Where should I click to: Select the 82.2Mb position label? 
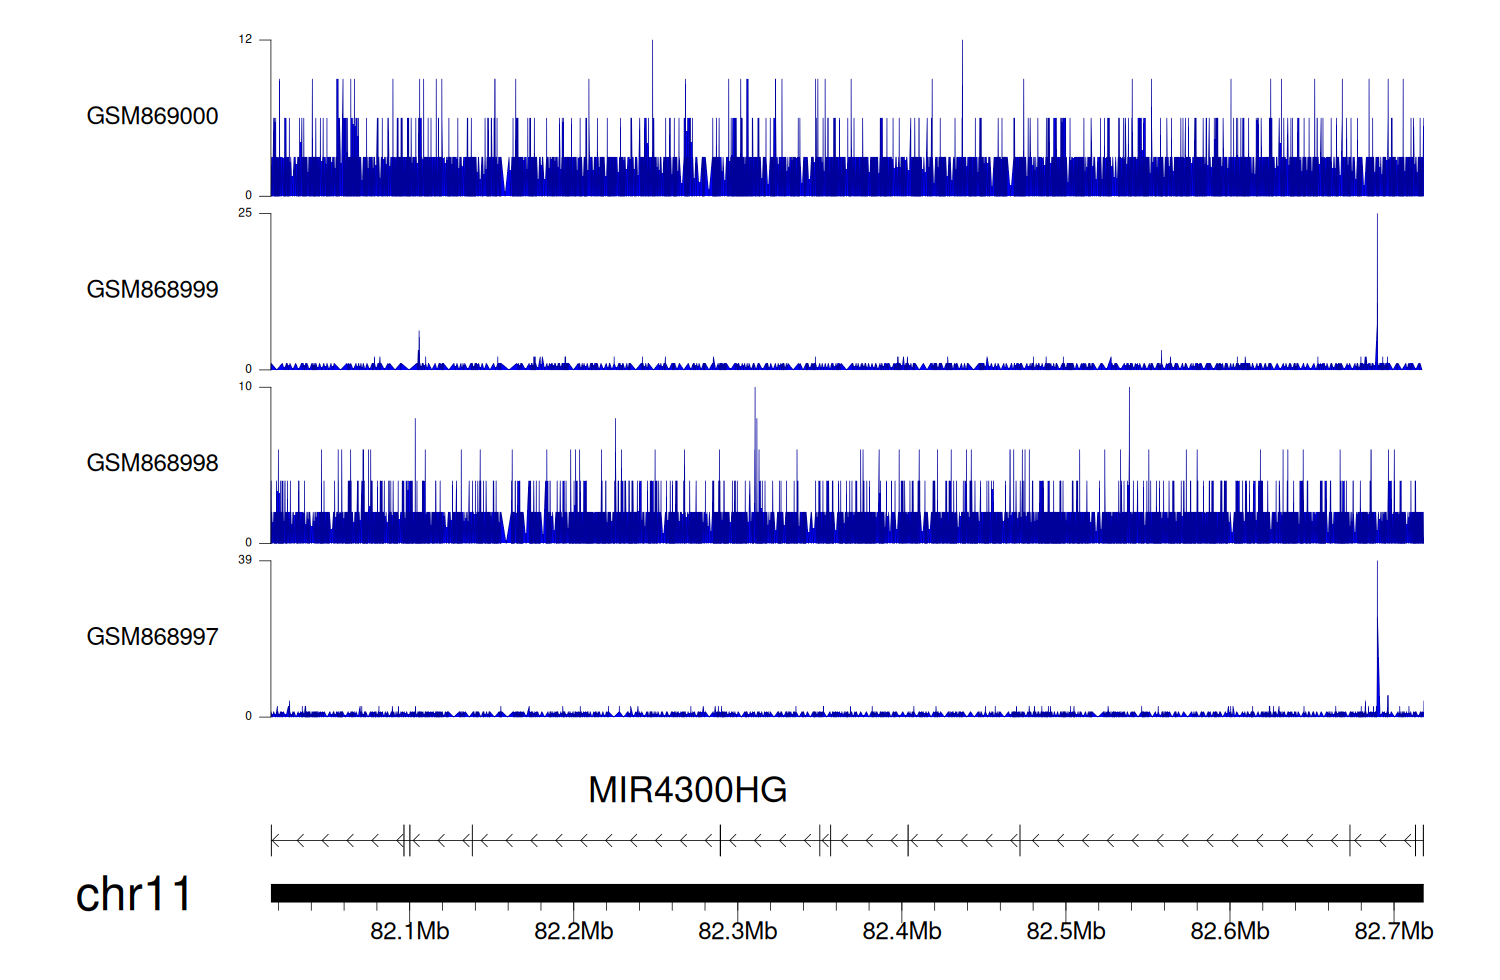[x=573, y=931]
